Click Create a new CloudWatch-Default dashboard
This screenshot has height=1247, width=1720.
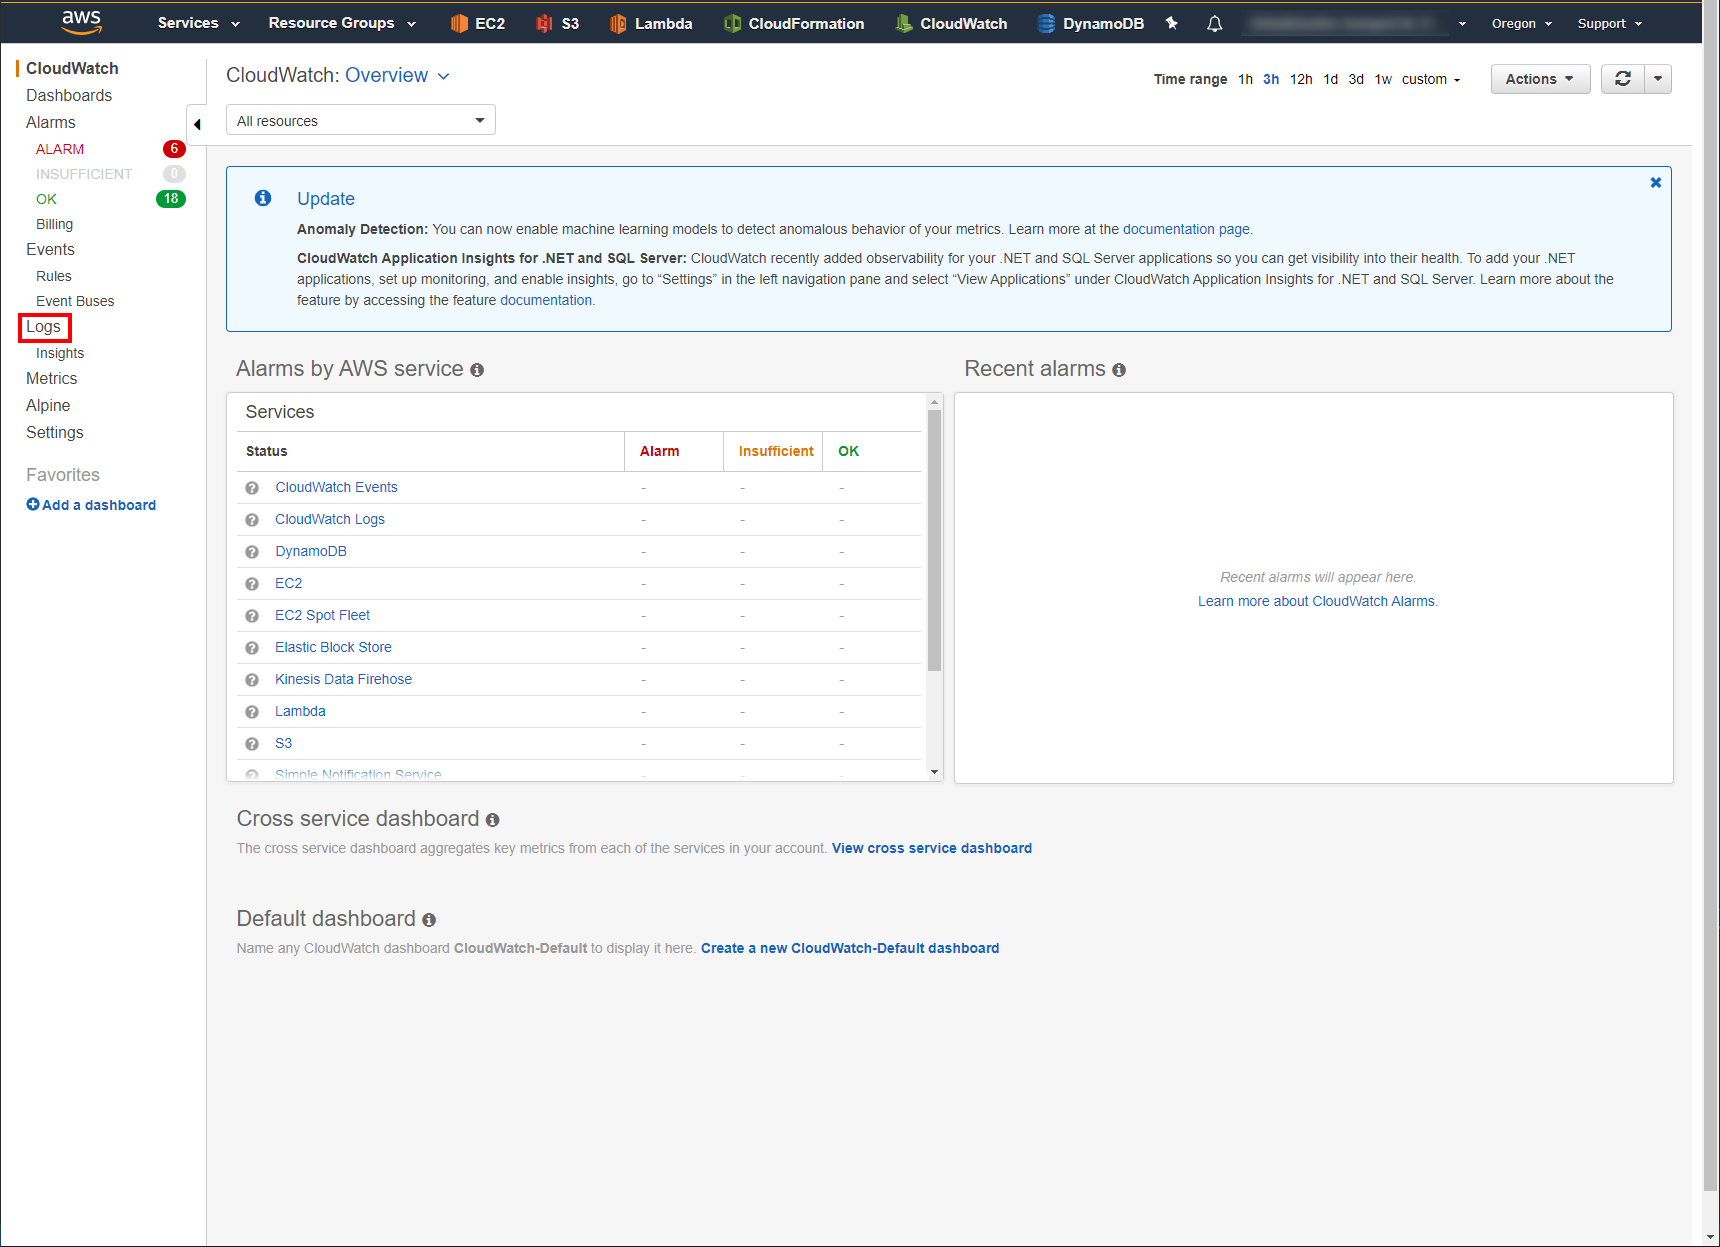[850, 948]
